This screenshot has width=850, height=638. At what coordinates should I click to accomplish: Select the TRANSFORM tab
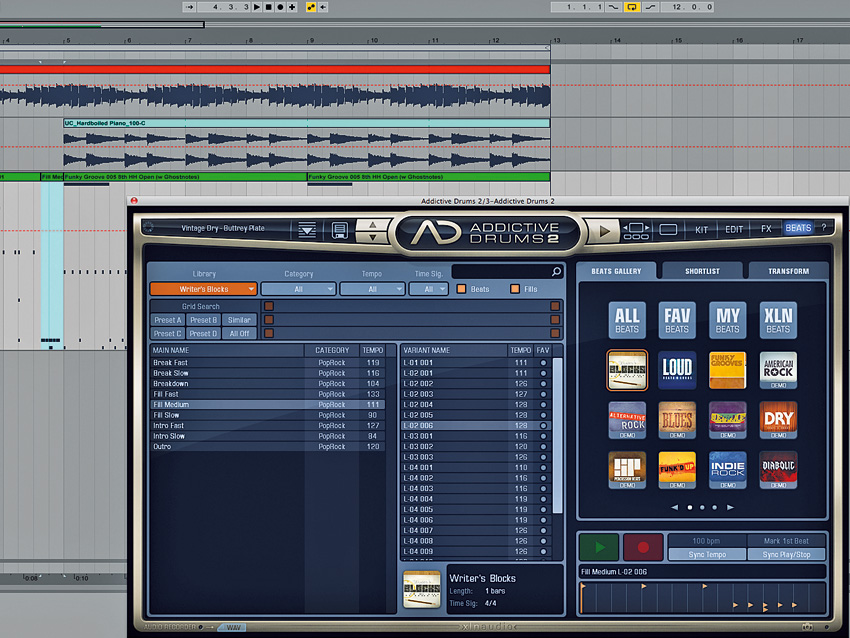[788, 271]
